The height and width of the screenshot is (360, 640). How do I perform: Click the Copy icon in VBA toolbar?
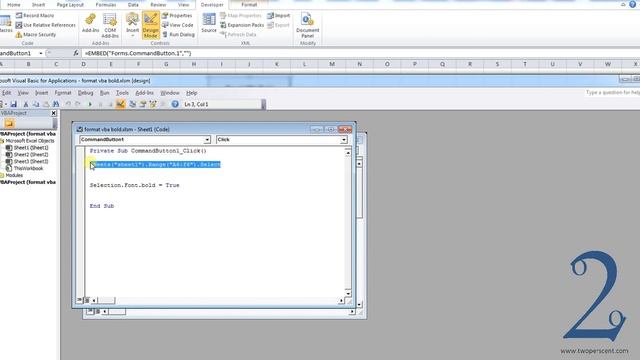tap(36, 104)
